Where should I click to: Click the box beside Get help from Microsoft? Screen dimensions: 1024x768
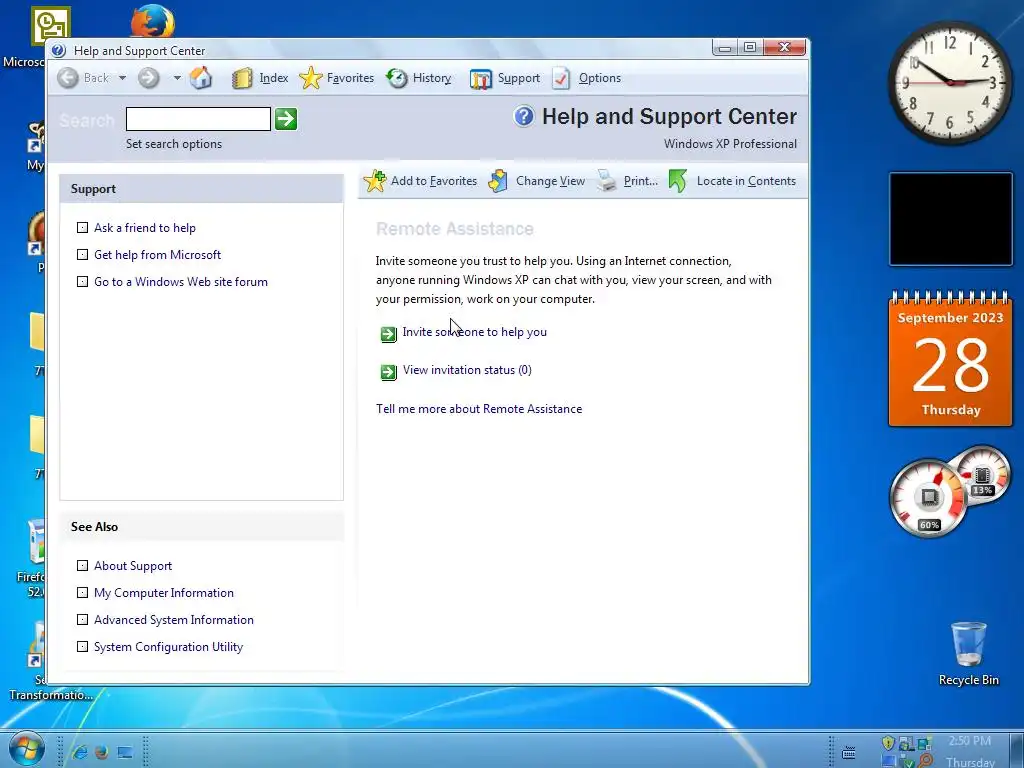click(x=82, y=255)
